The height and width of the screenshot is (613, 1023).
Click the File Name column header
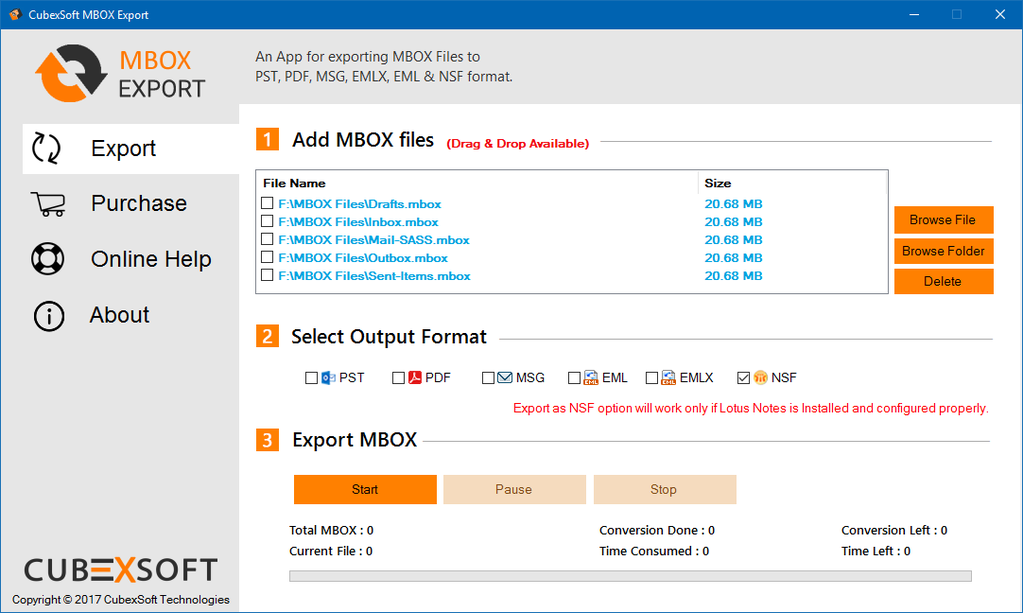(294, 183)
